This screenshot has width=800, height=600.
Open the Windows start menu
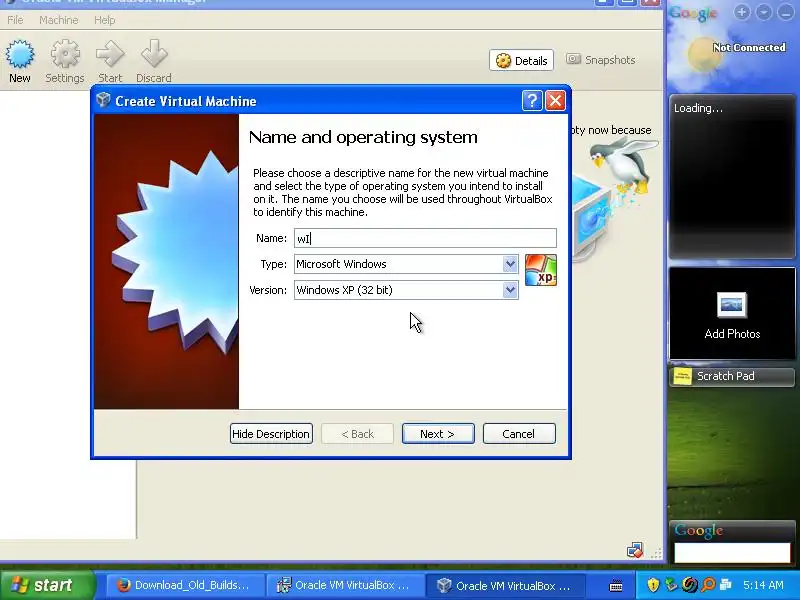(x=47, y=585)
